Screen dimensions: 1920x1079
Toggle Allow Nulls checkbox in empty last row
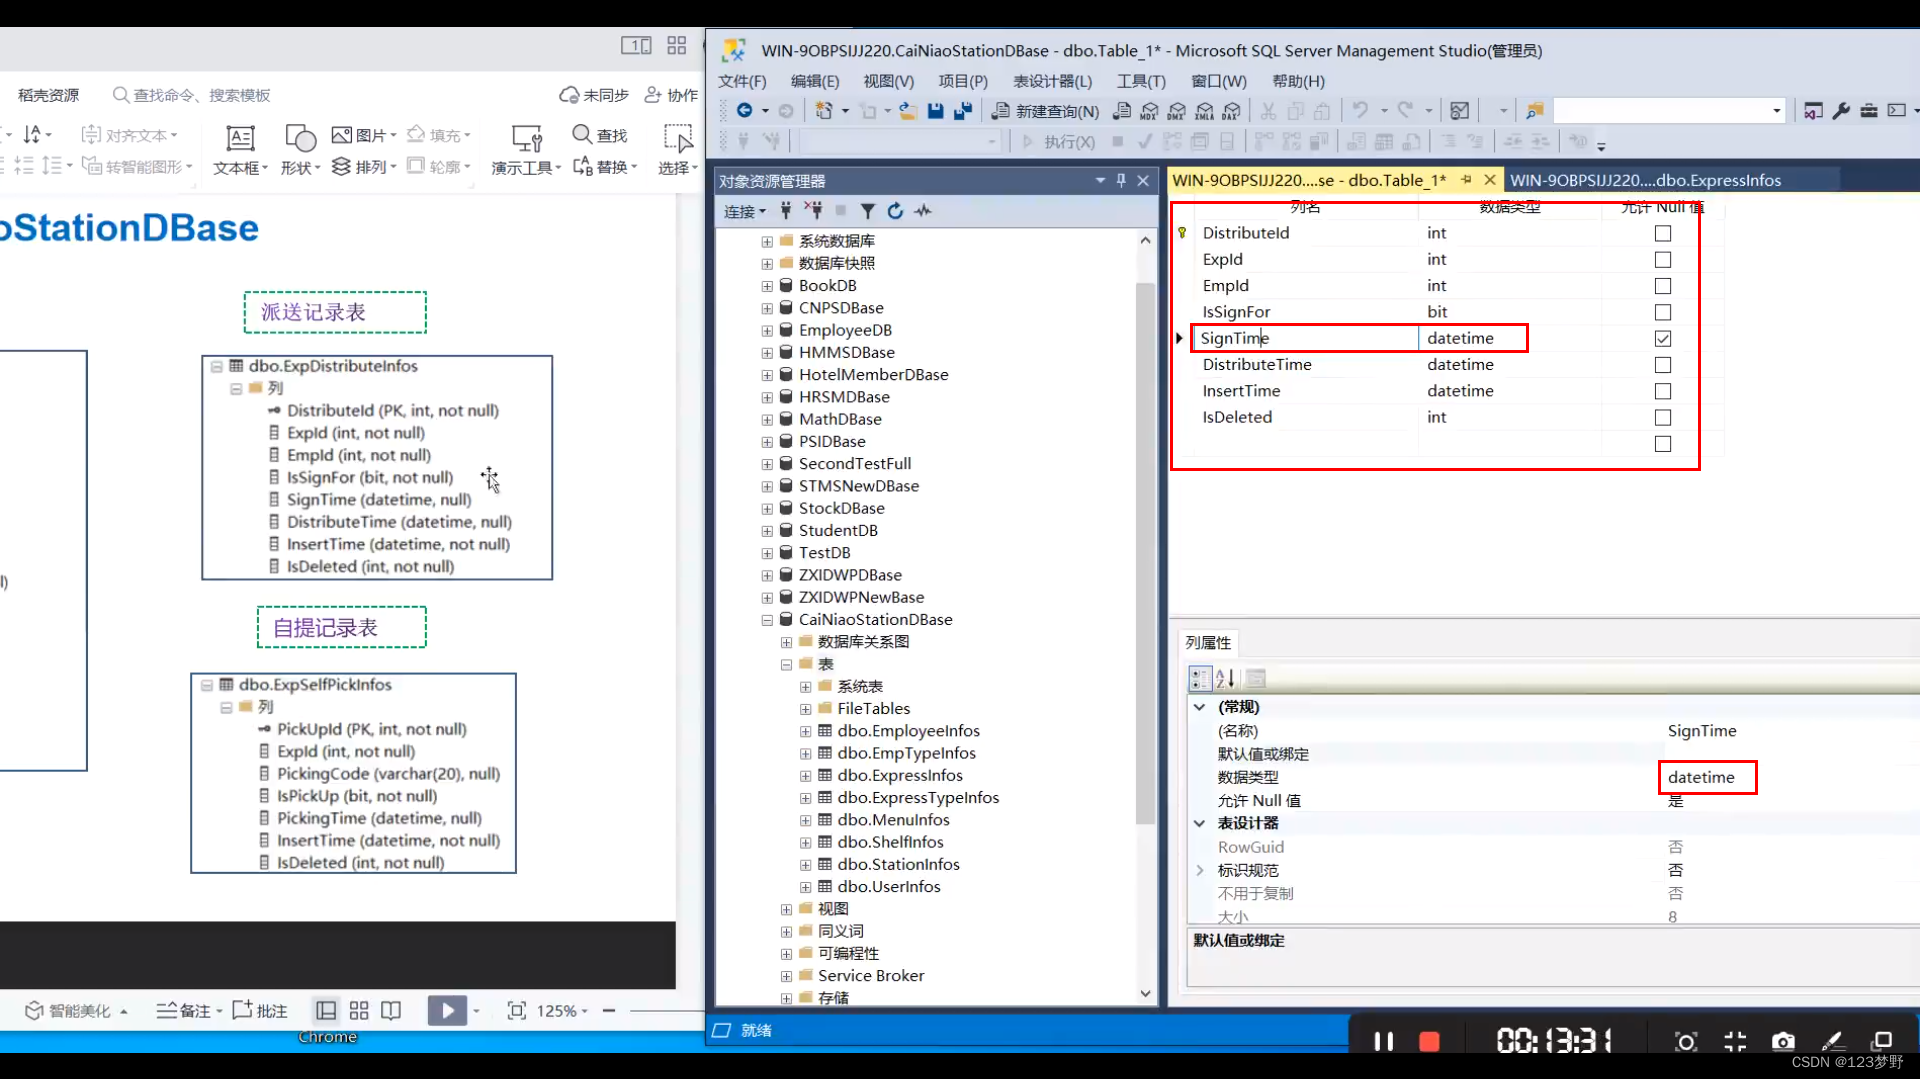coord(1663,444)
